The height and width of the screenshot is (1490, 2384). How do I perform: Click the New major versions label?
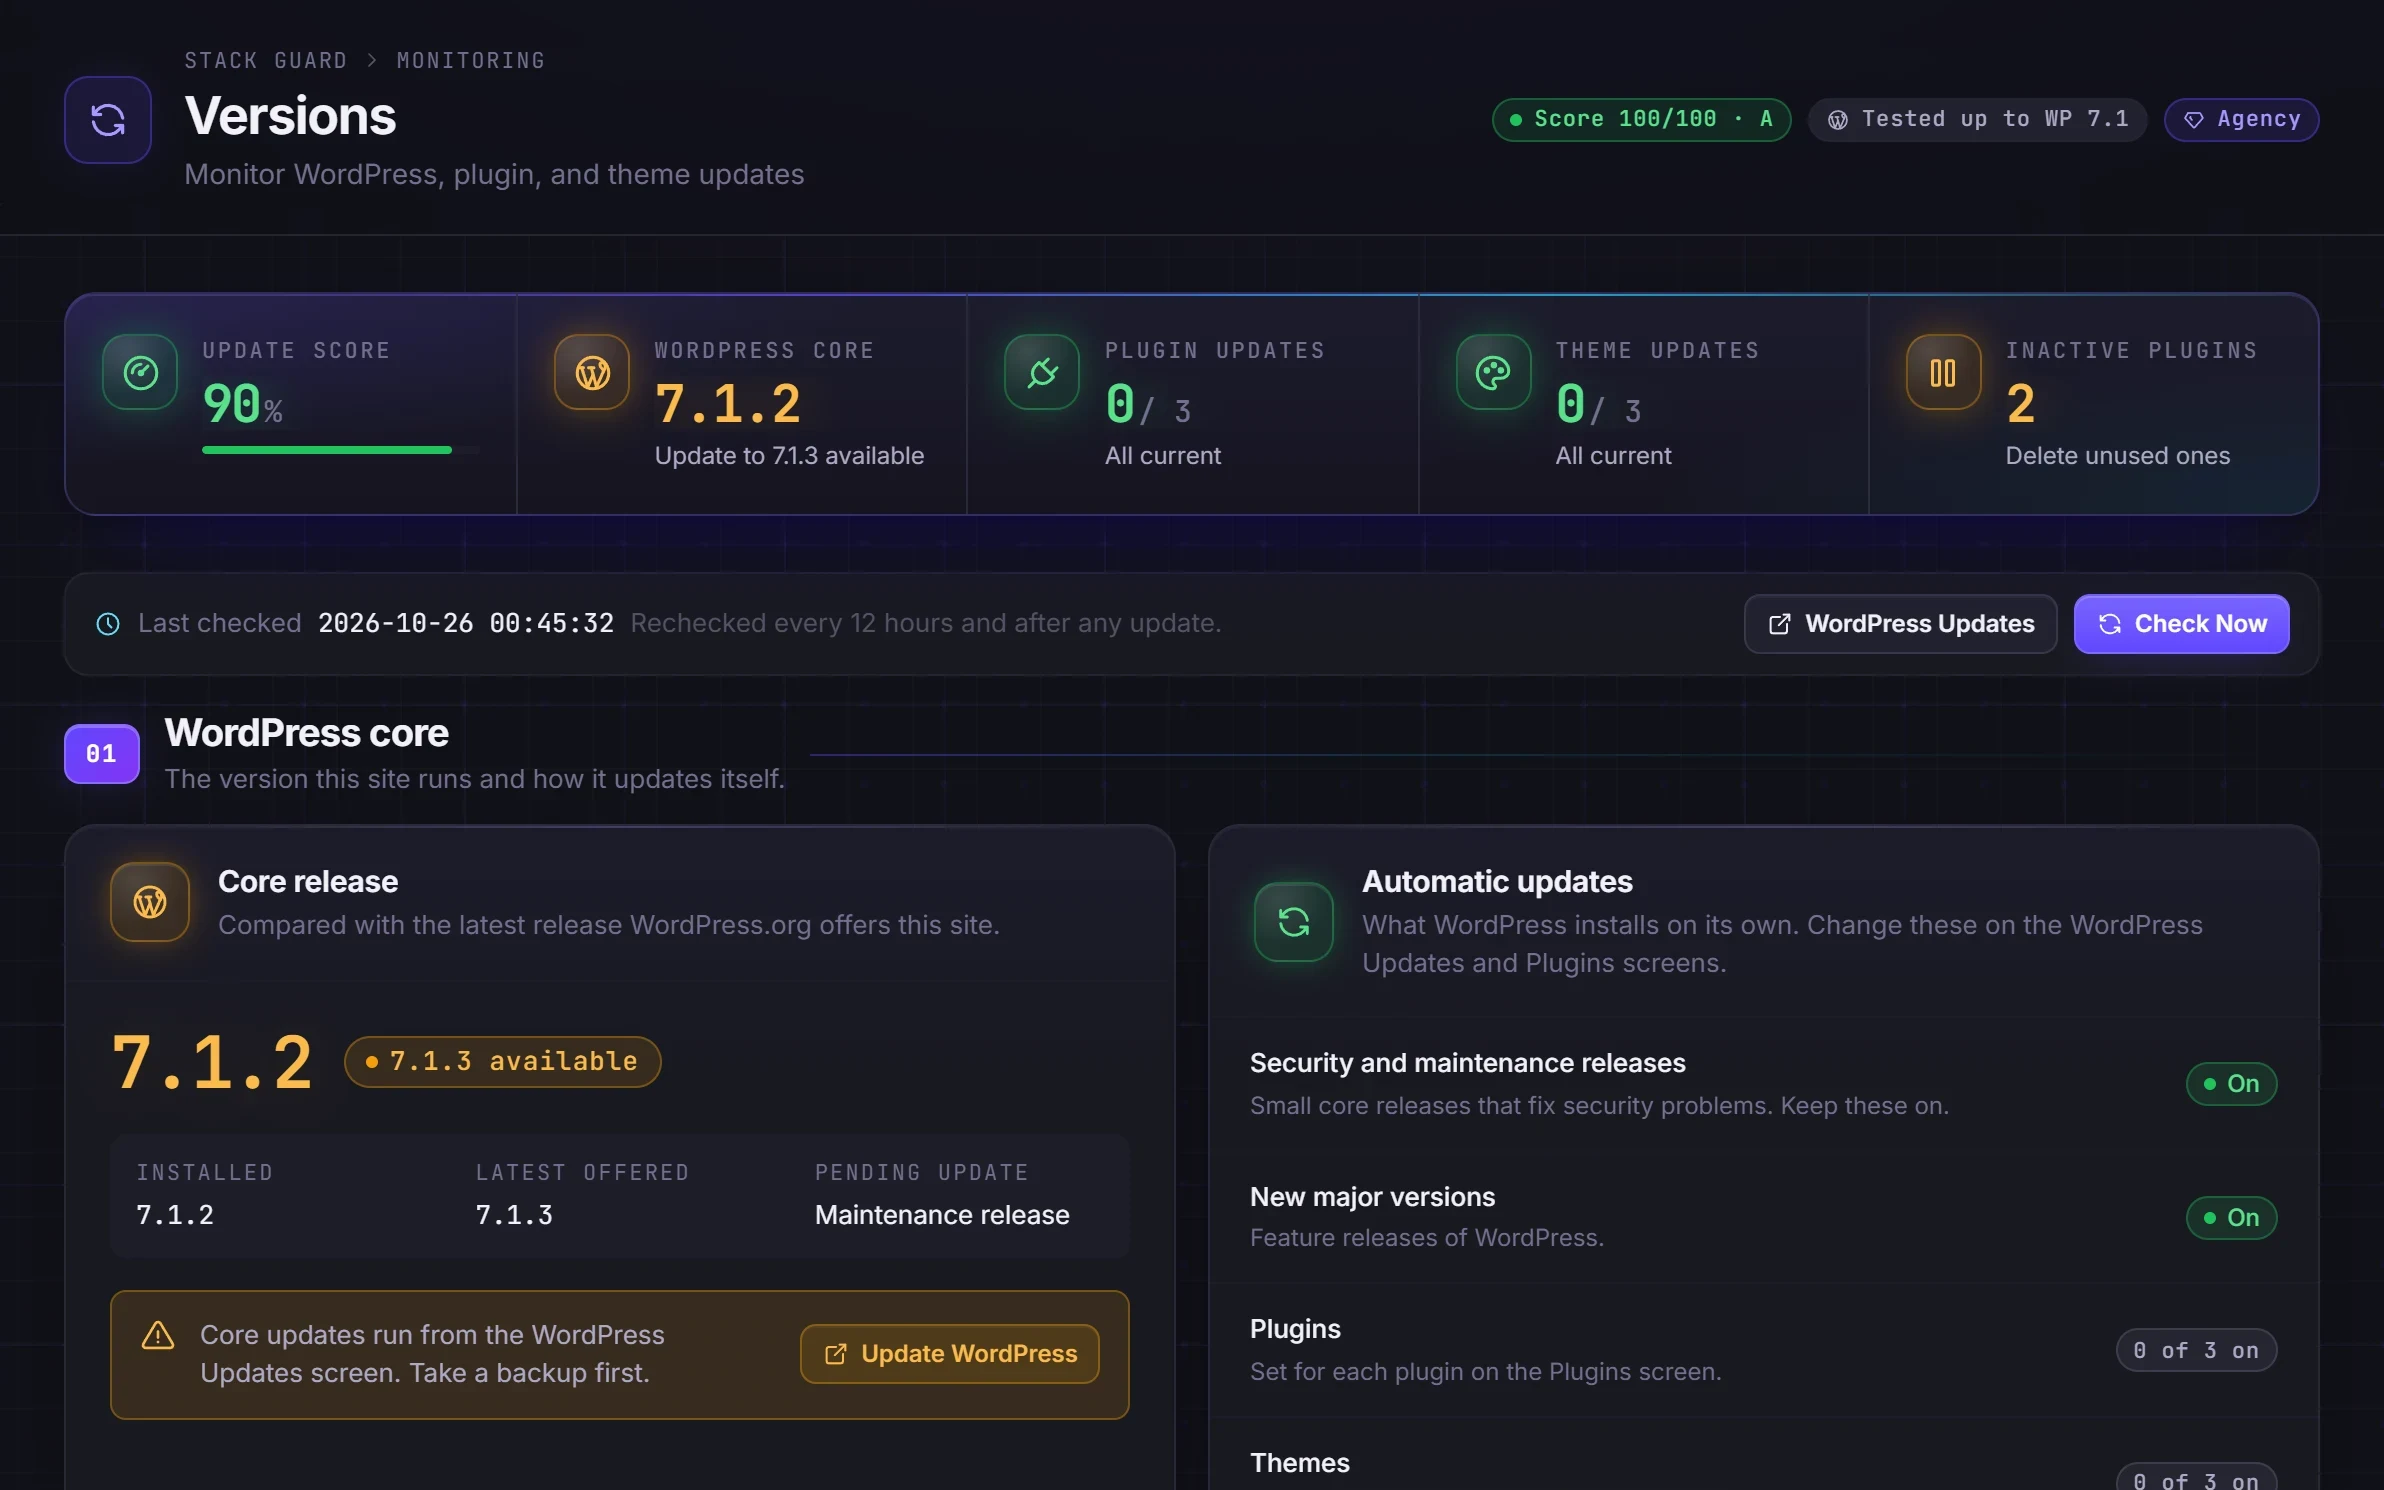coord(1373,1197)
